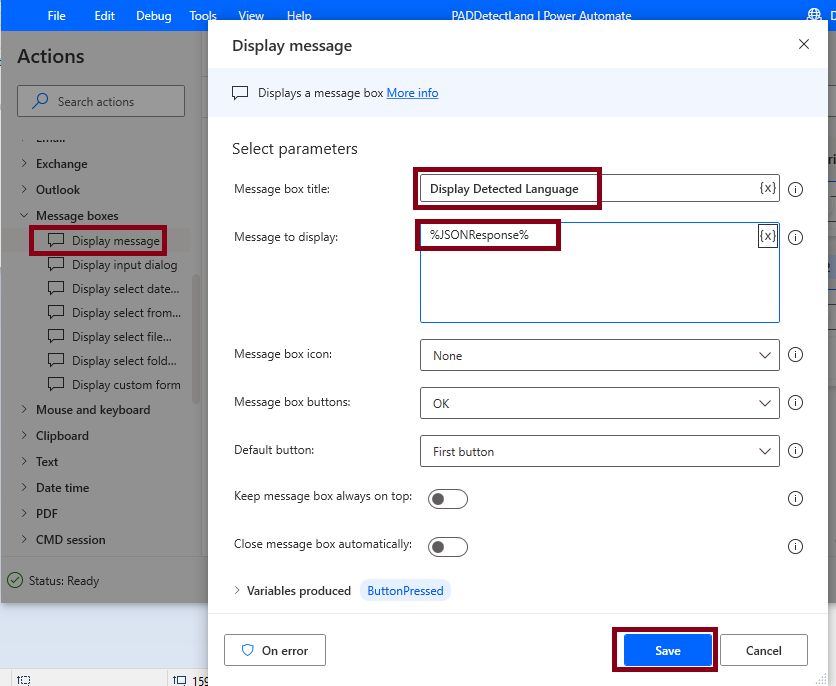Viewport: 836px width, 686px height.
Task: Open the Message box buttons dropdown showing OK
Action: click(599, 403)
